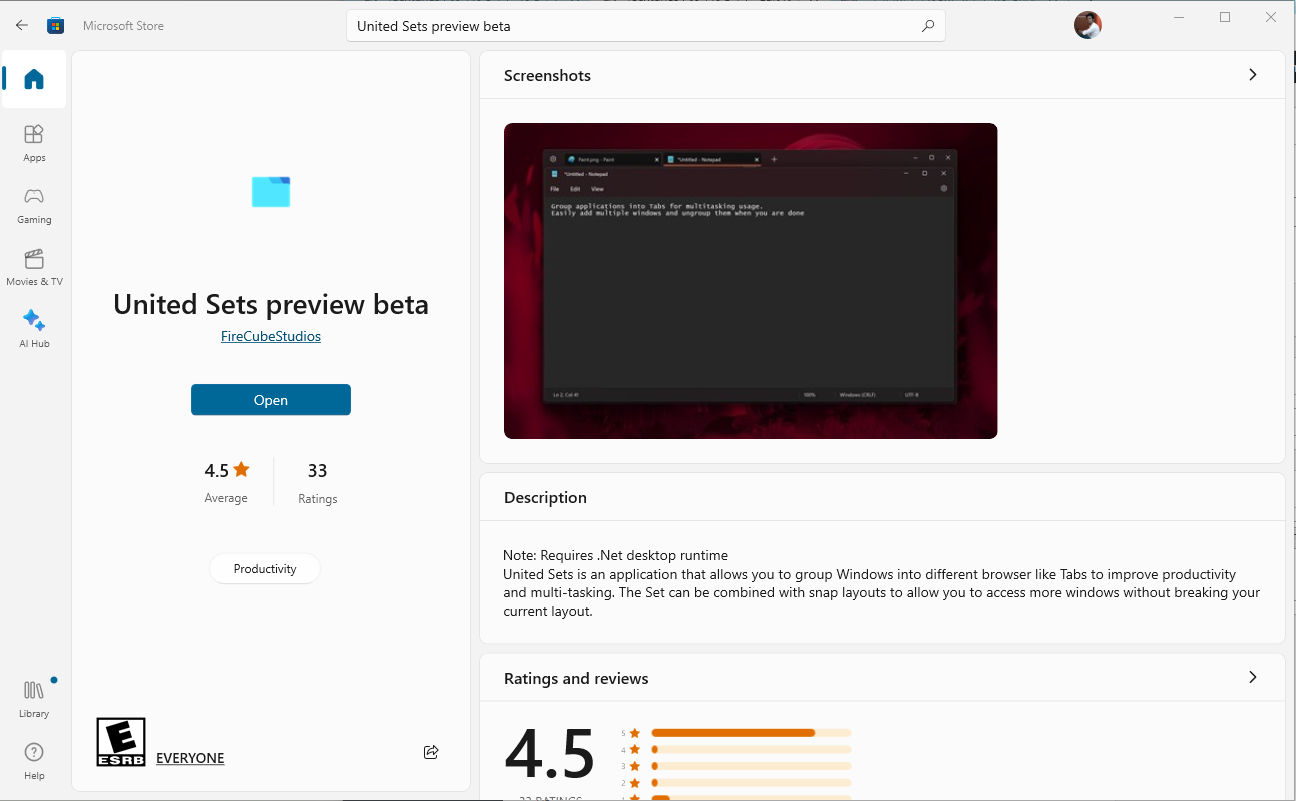Click the 'Note: Requires .Net desktop runtime' line

click(616, 555)
